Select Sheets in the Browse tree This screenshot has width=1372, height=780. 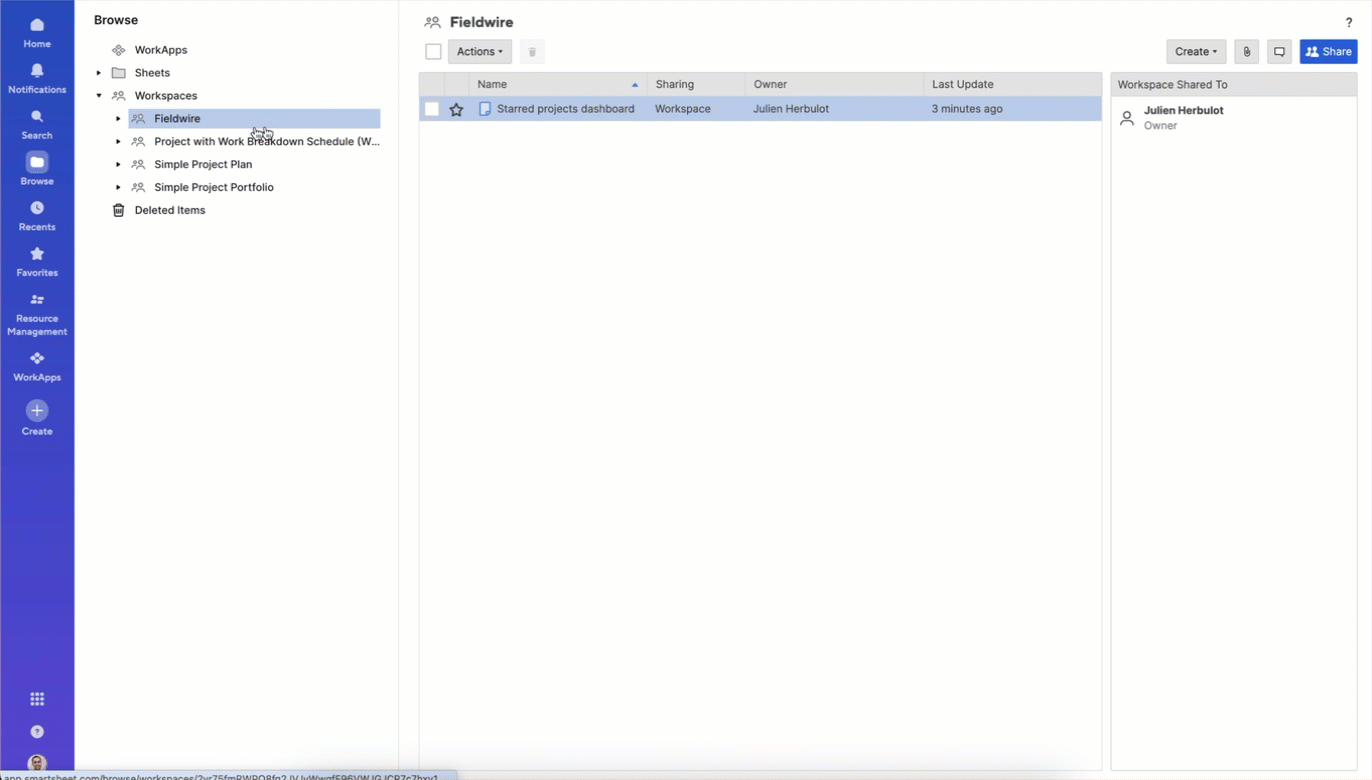152,72
